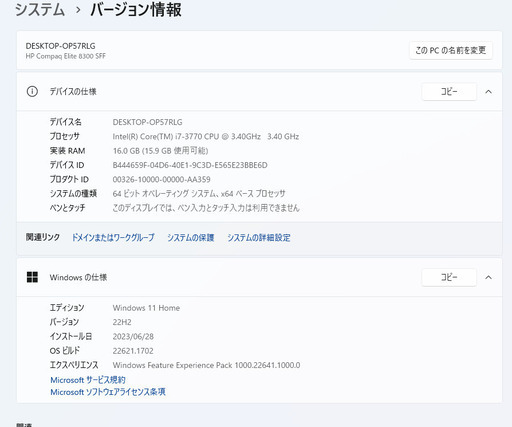
Task: Click the エクスペリエンス label
Action: point(74,365)
